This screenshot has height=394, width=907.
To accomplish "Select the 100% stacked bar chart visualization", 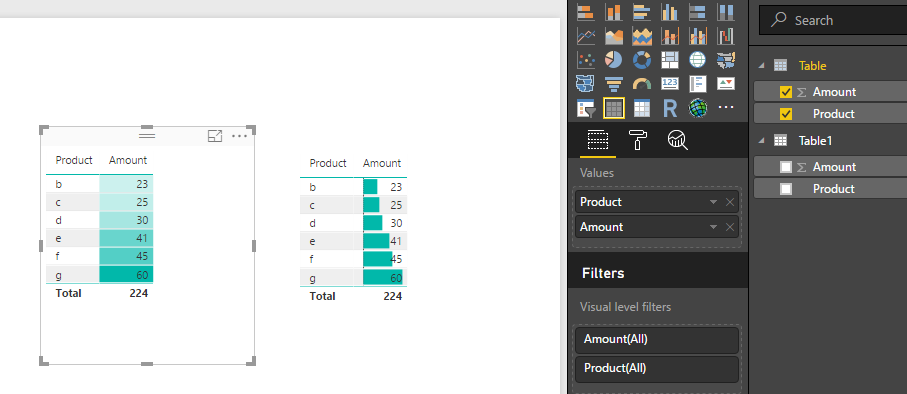I will pyautogui.click(x=698, y=12).
